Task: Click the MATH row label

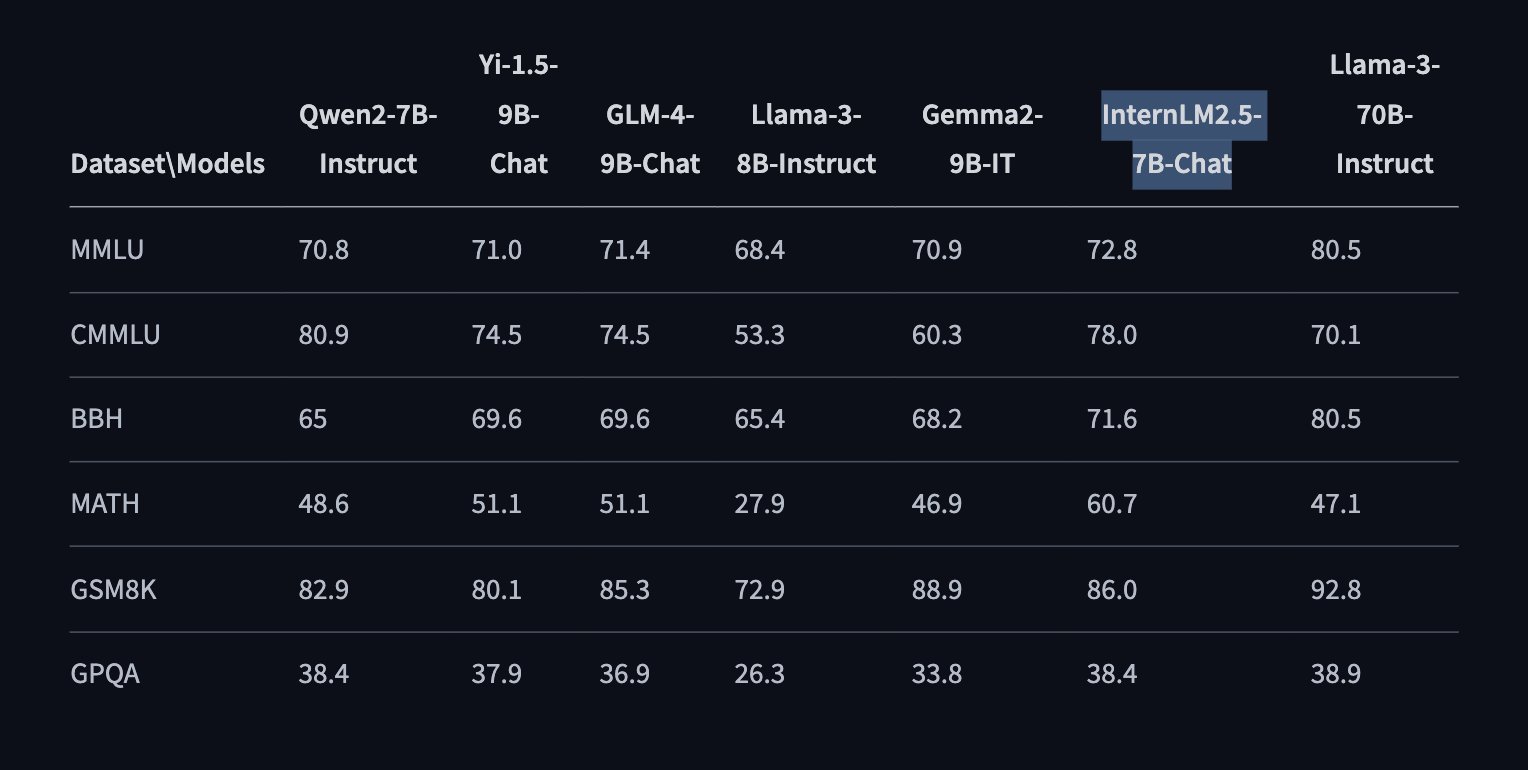Action: (105, 504)
